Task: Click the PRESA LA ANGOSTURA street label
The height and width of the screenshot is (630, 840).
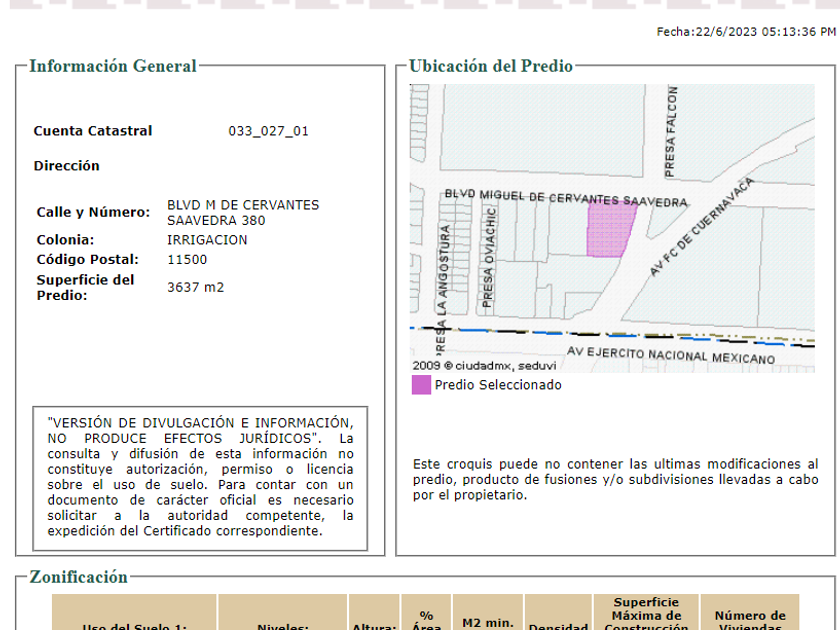Action: (x=444, y=280)
